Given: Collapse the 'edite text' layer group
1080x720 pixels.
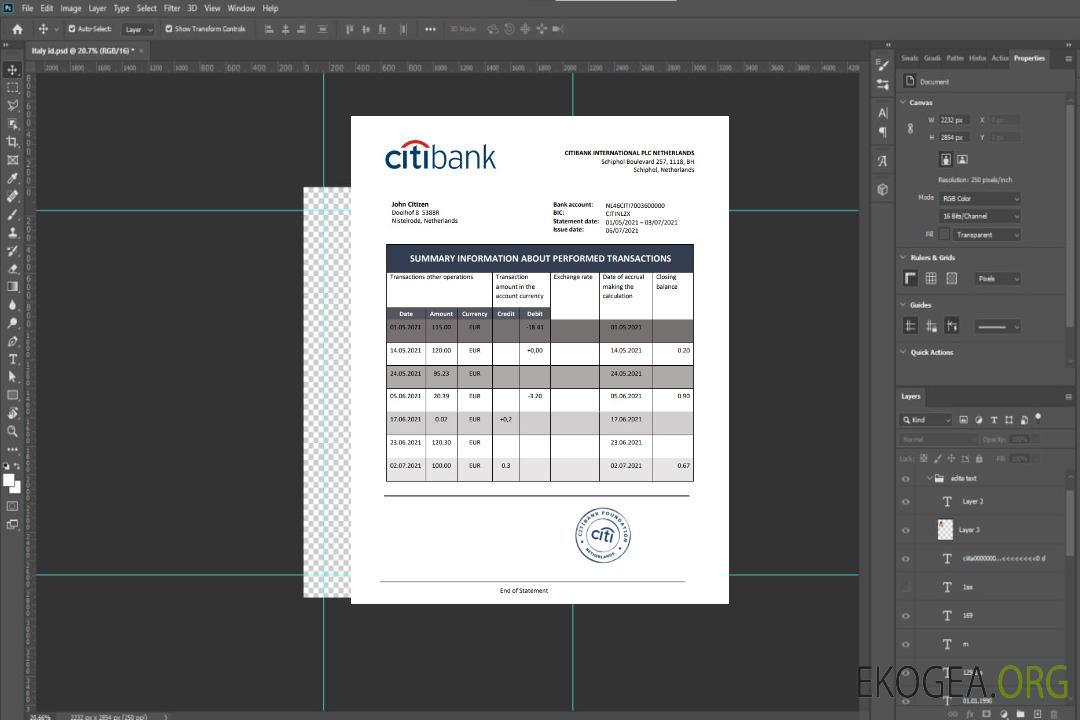Looking at the screenshot, I should [x=928, y=478].
